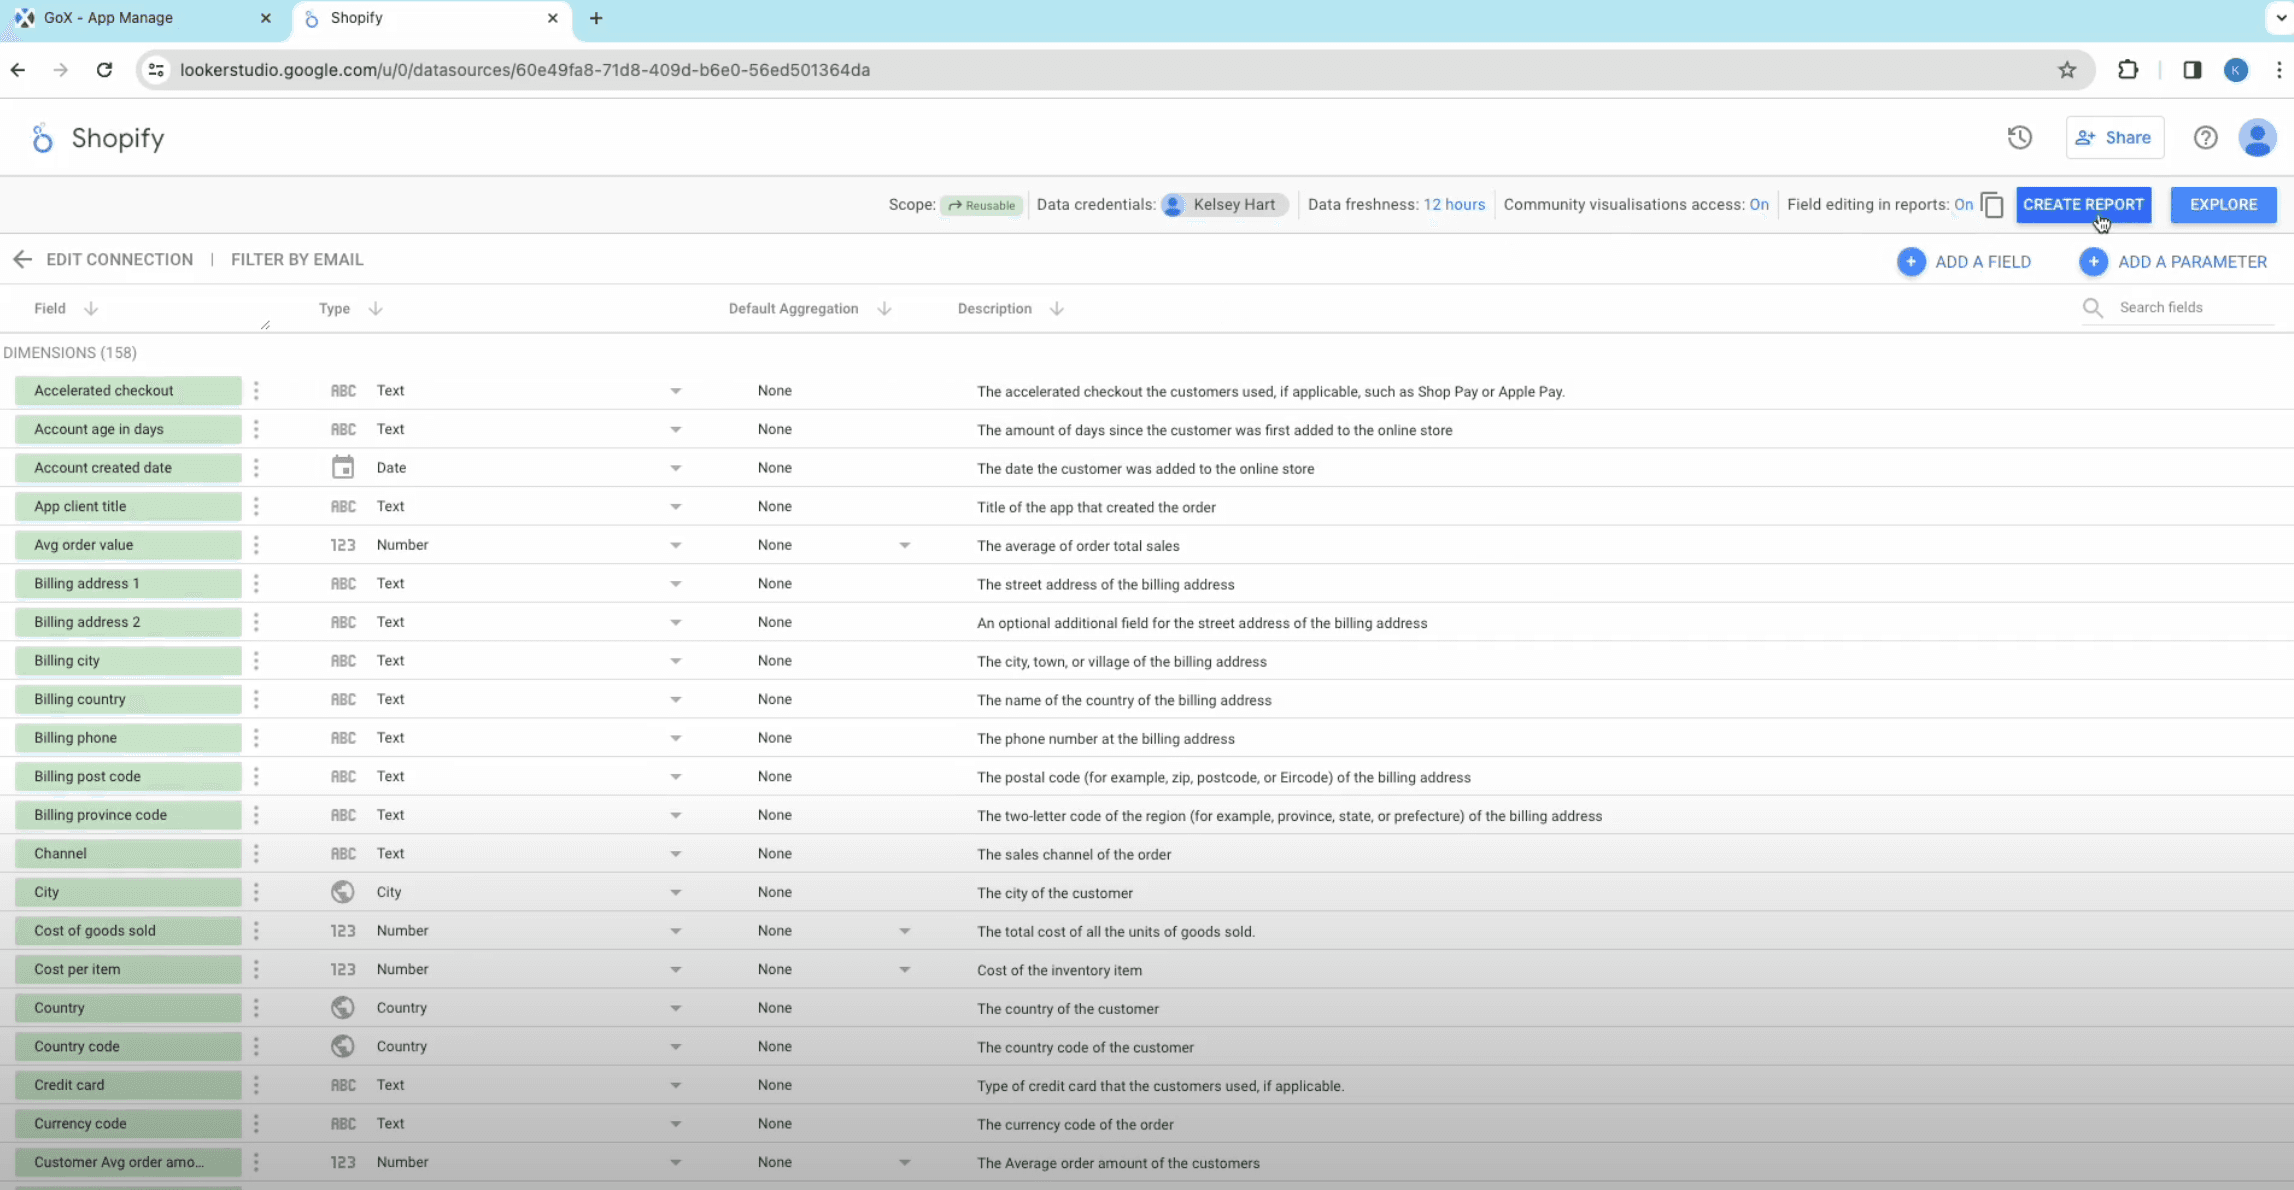
Task: Open the help question mark icon
Action: [x=2205, y=138]
